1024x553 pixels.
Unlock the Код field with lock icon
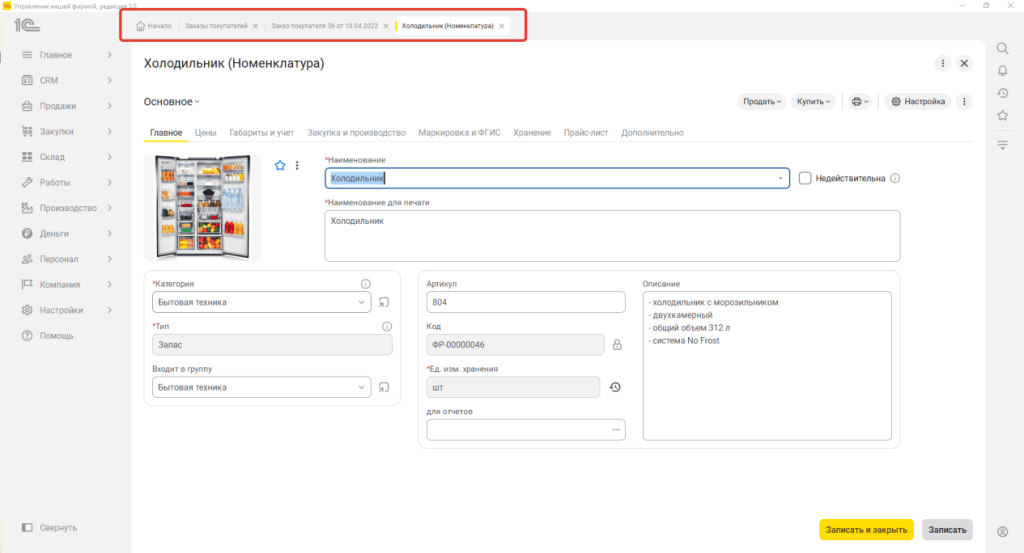617,345
